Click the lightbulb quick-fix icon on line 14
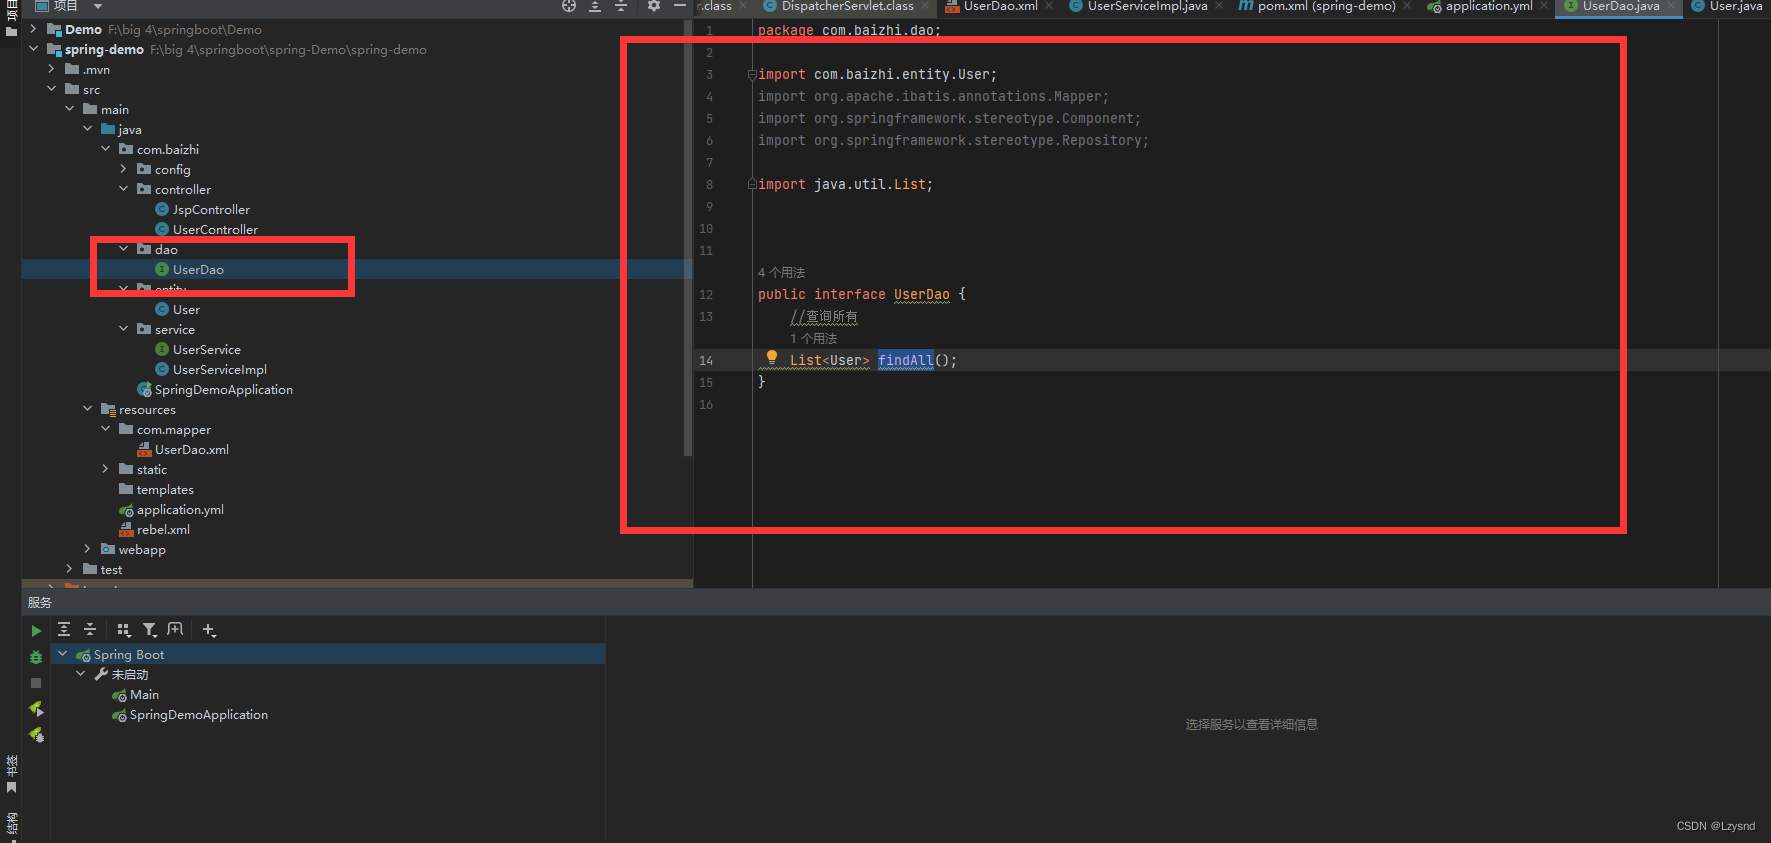1771x843 pixels. 771,357
